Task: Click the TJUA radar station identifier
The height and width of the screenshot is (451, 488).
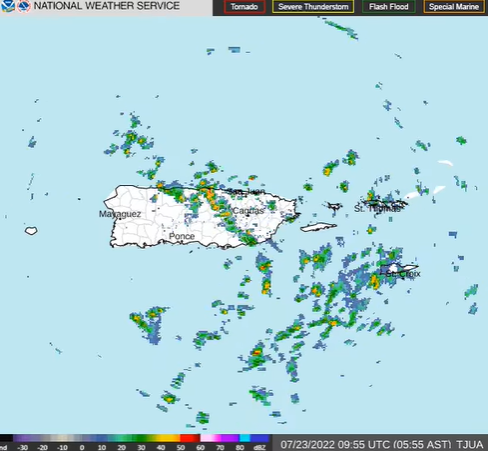Action: click(x=469, y=445)
